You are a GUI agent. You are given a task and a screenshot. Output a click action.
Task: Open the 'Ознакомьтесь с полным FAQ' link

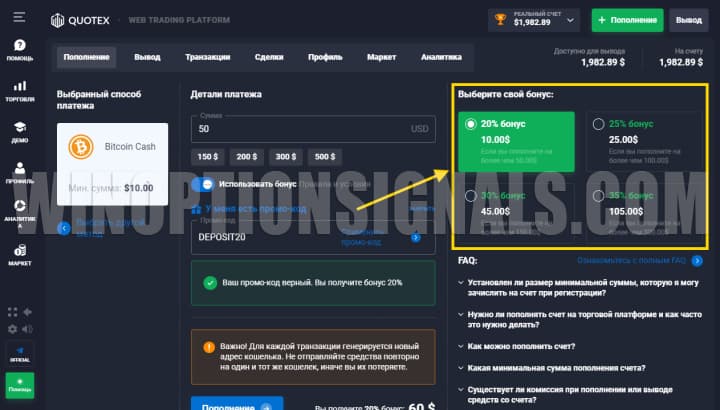coord(638,260)
